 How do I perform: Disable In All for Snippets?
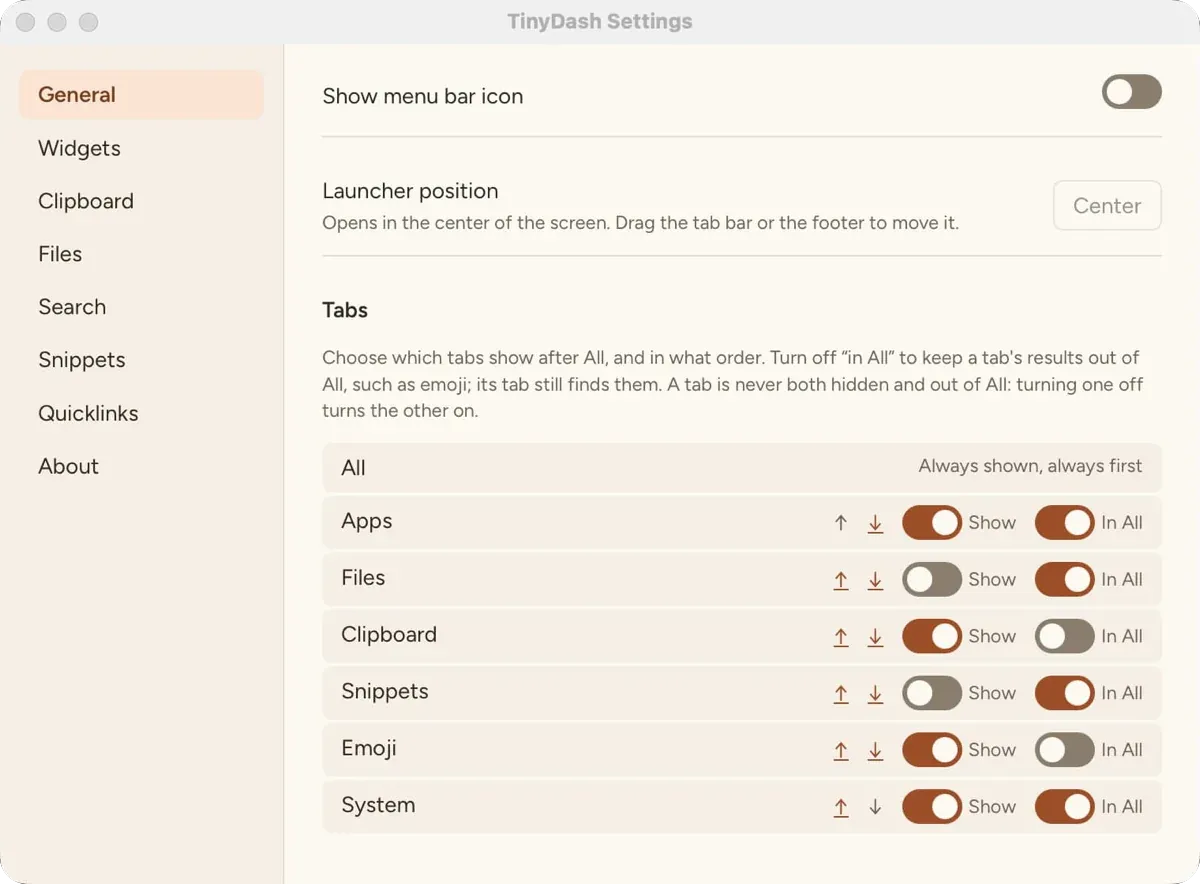pos(1064,693)
